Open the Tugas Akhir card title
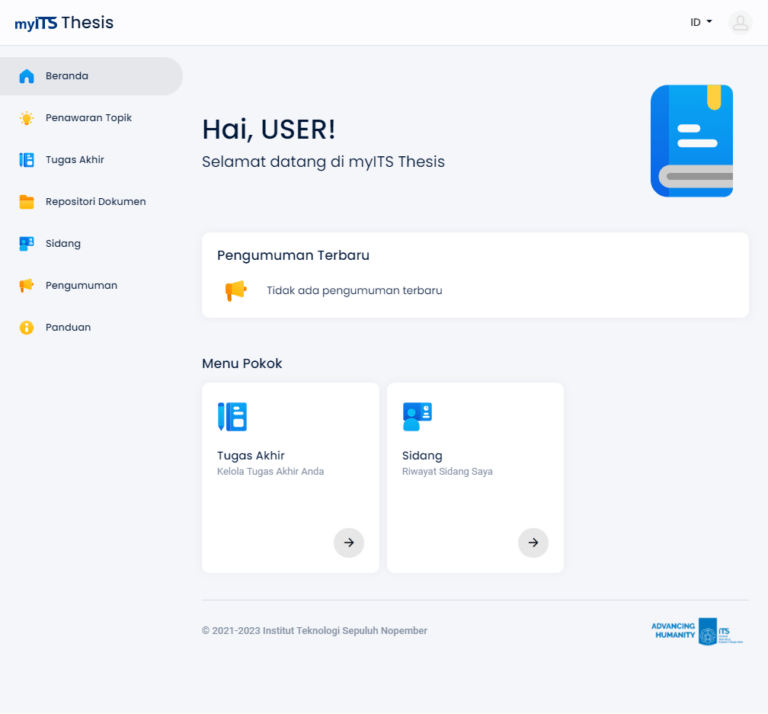Screen dimensions: 768x714 coord(251,455)
